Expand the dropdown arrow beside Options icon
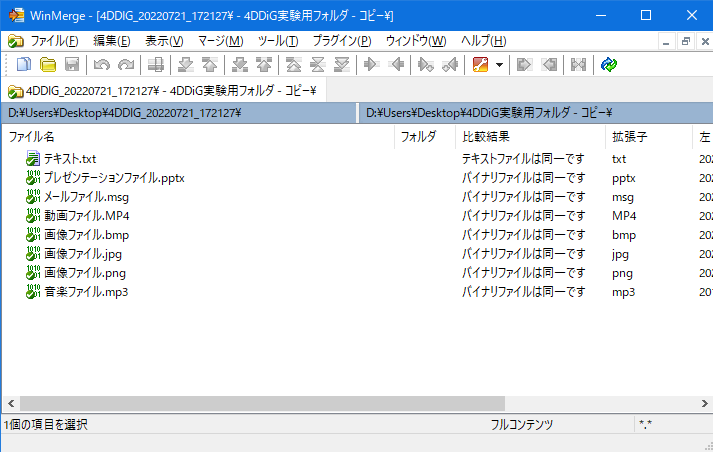The image size is (713, 452). click(499, 65)
